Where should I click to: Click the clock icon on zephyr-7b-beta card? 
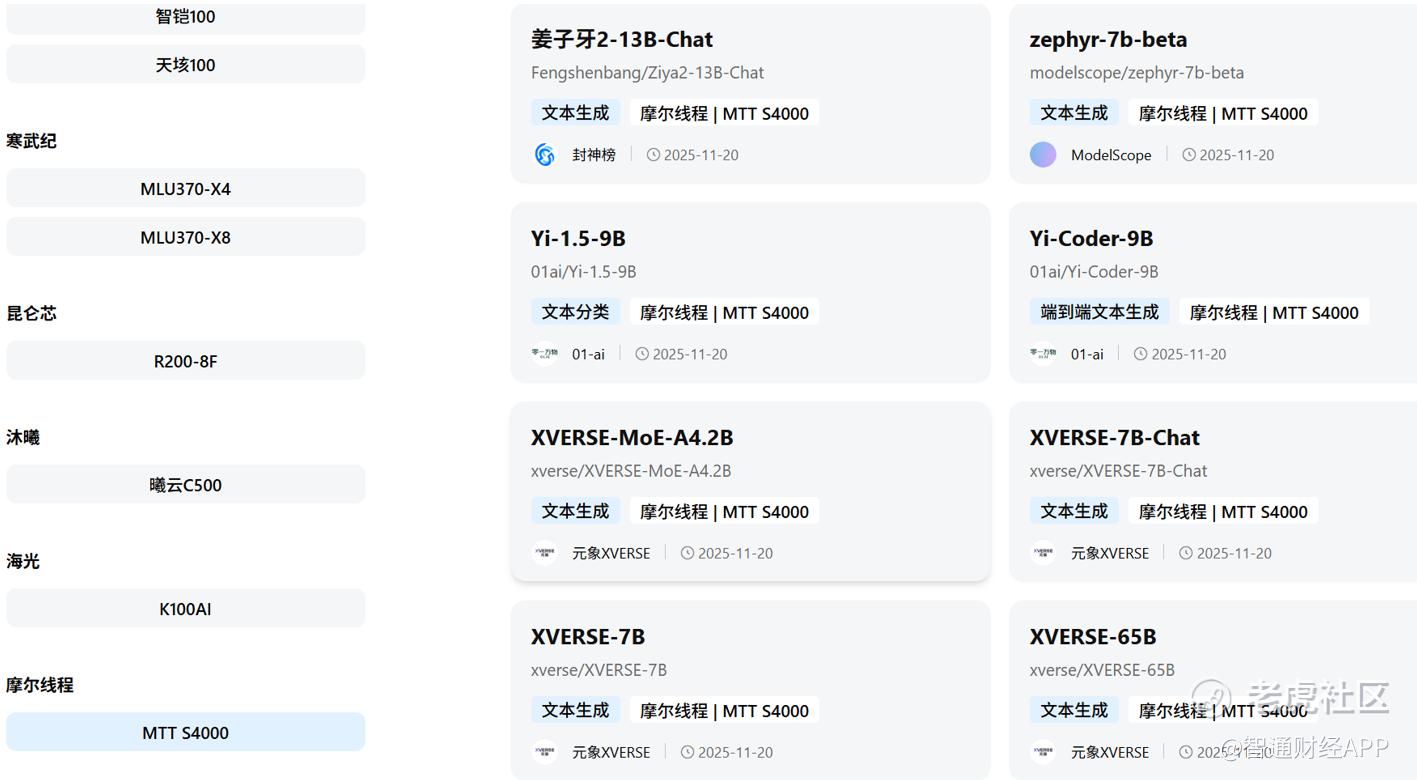(x=1188, y=155)
